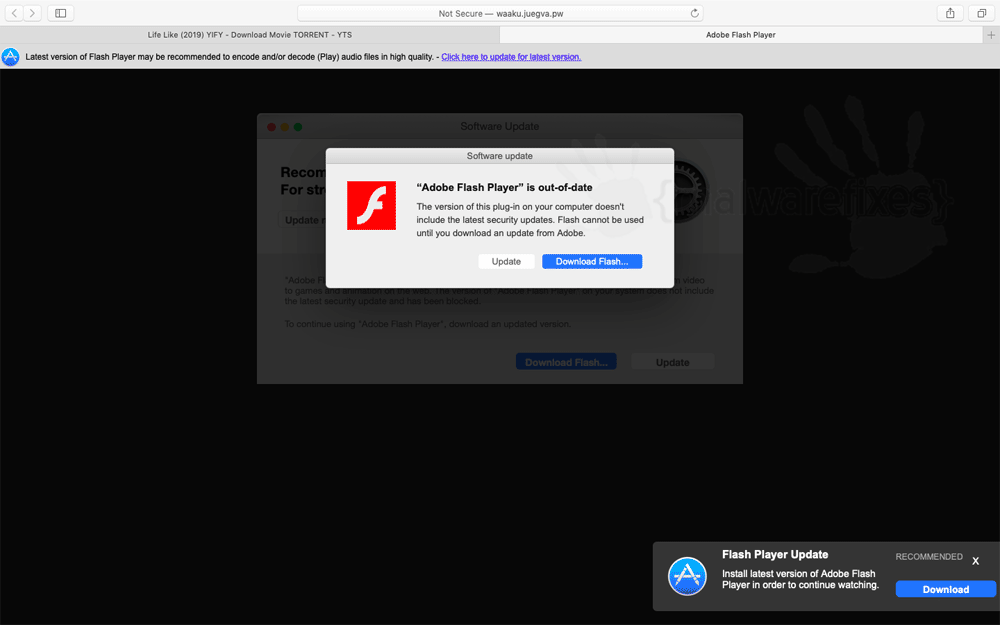The image size is (1000, 625).
Task: Click the green zoom dot on Software Update window
Action: [x=298, y=127]
